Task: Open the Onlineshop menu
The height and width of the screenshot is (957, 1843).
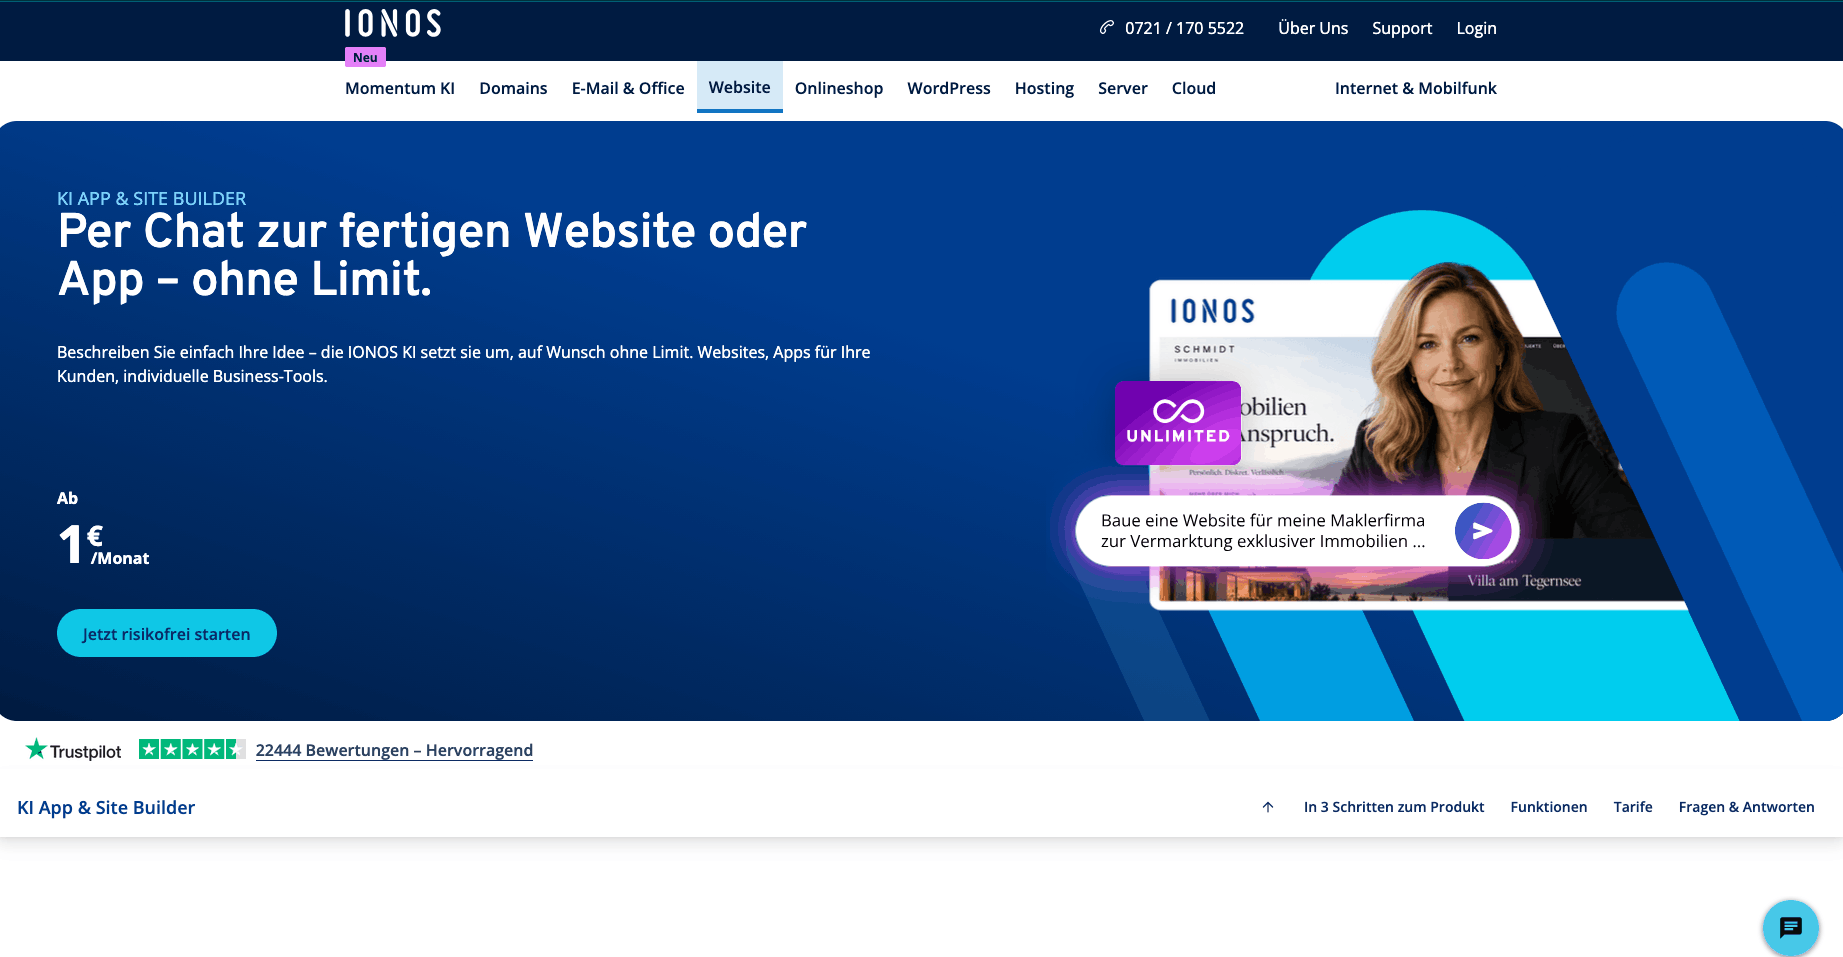Action: point(839,88)
